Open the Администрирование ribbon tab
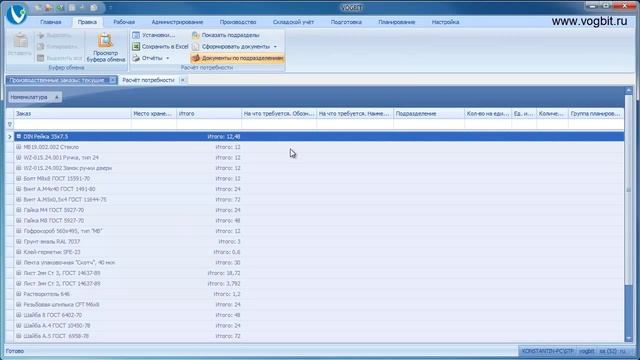 [x=177, y=22]
